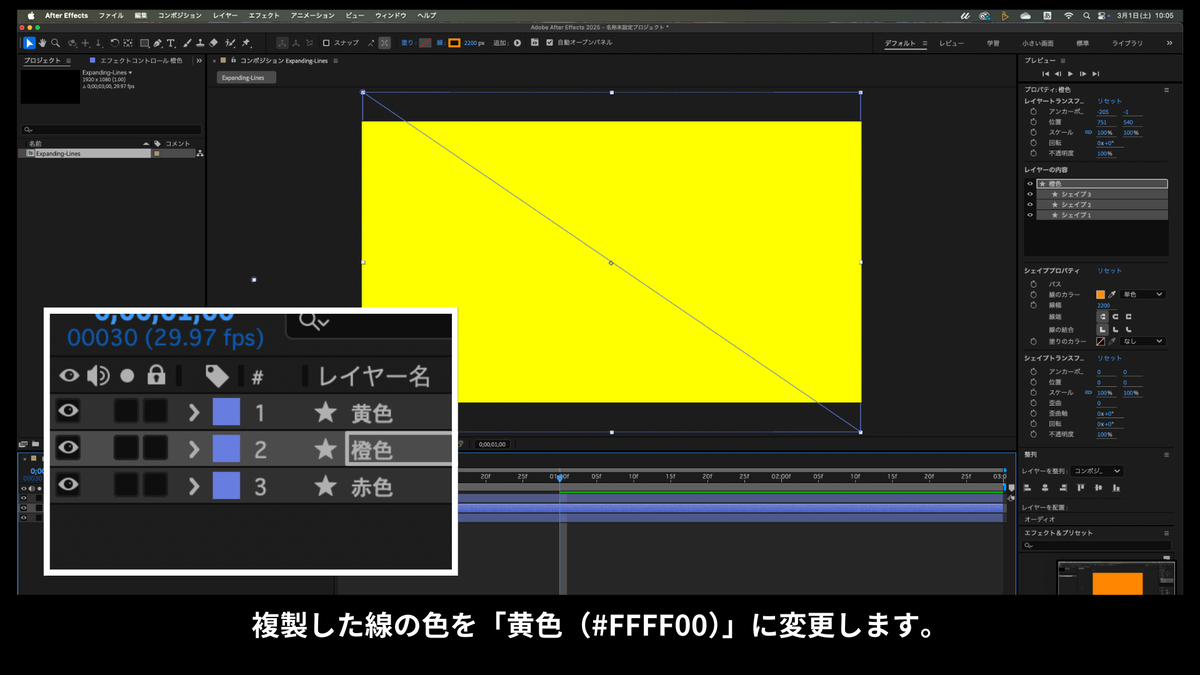Open the コンポジション menu
Viewport: 1200px width, 675px height.
pos(180,16)
